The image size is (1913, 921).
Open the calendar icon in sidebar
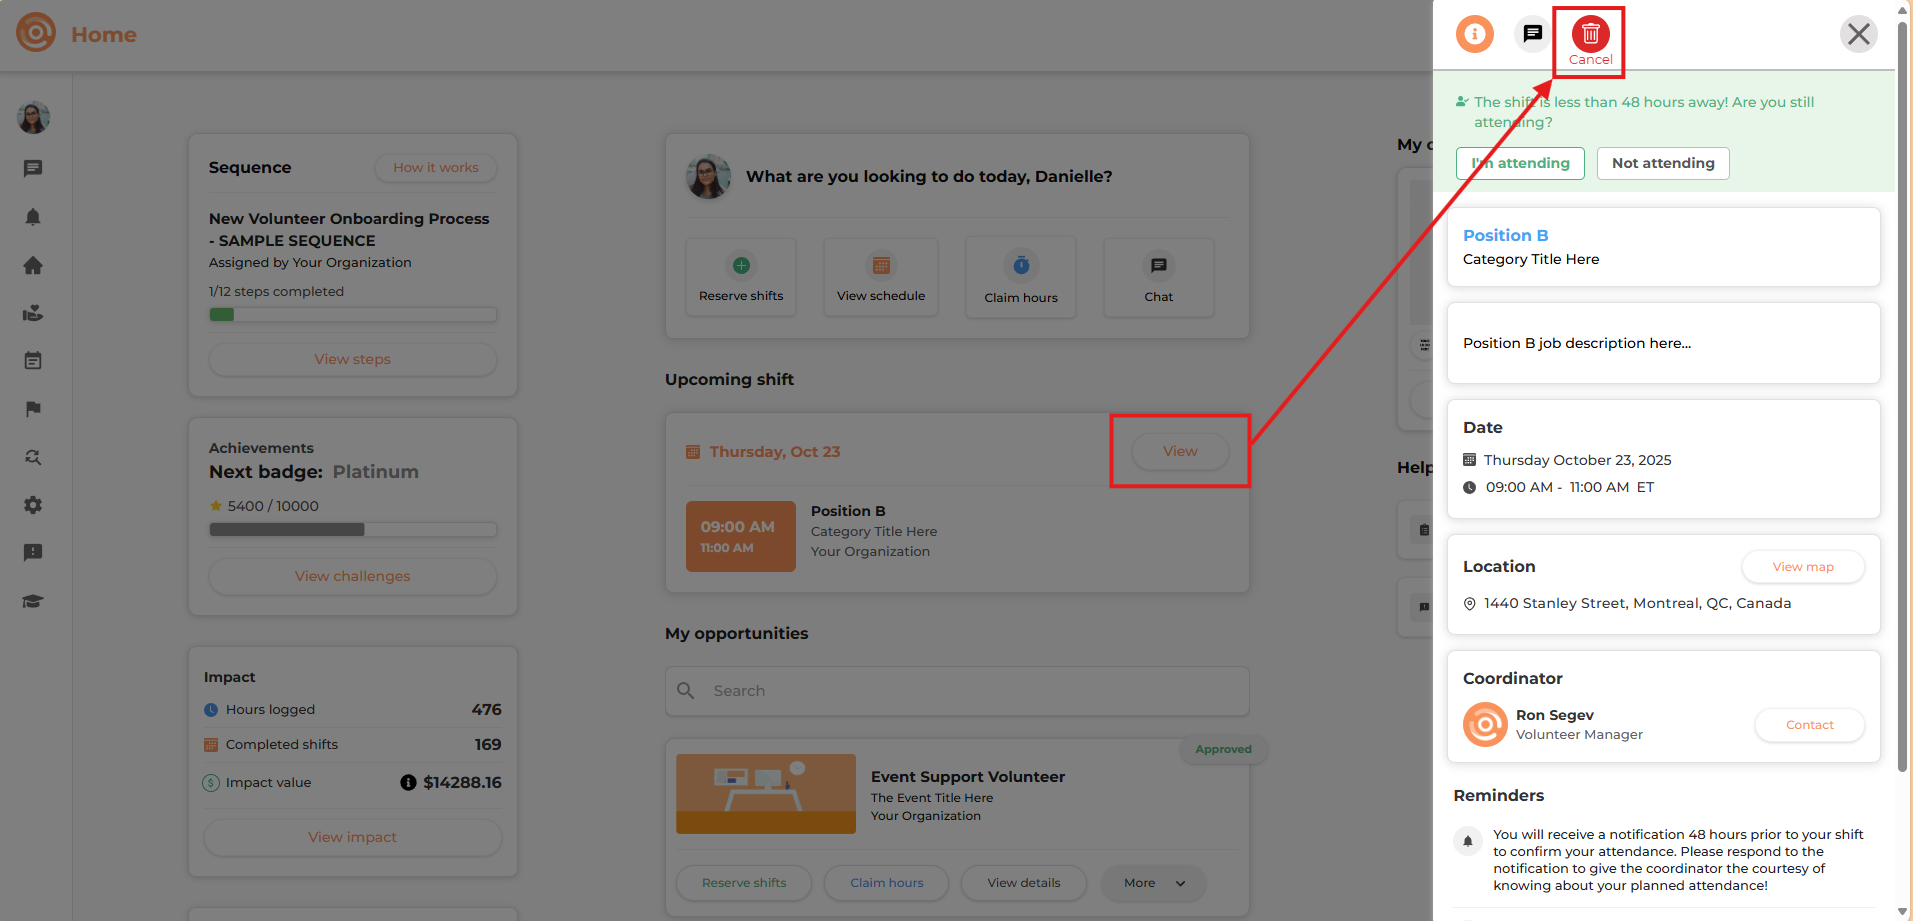pyautogui.click(x=33, y=361)
